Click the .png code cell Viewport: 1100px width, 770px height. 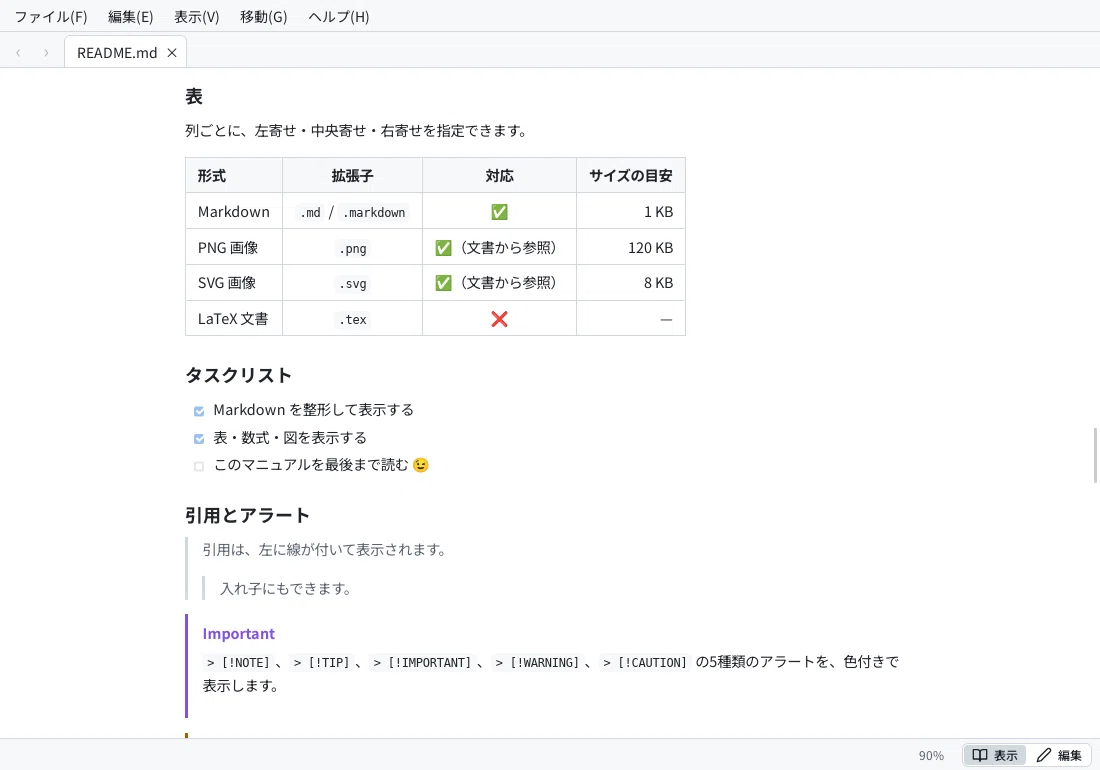click(352, 248)
